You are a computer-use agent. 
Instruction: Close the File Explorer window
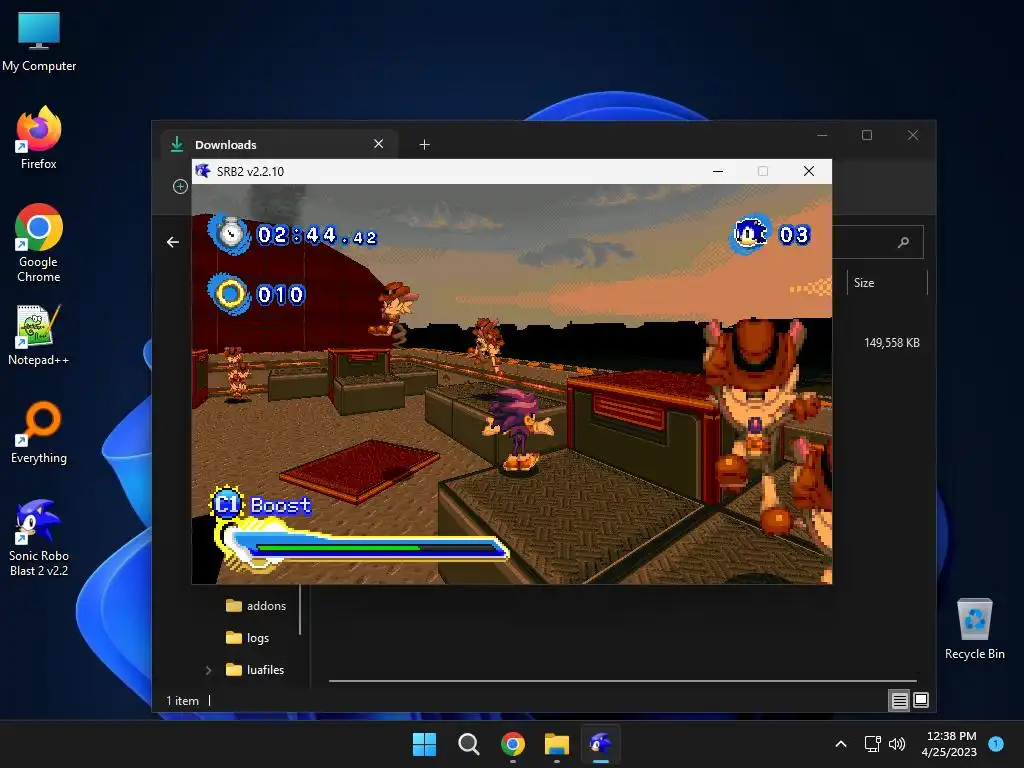[x=913, y=135]
